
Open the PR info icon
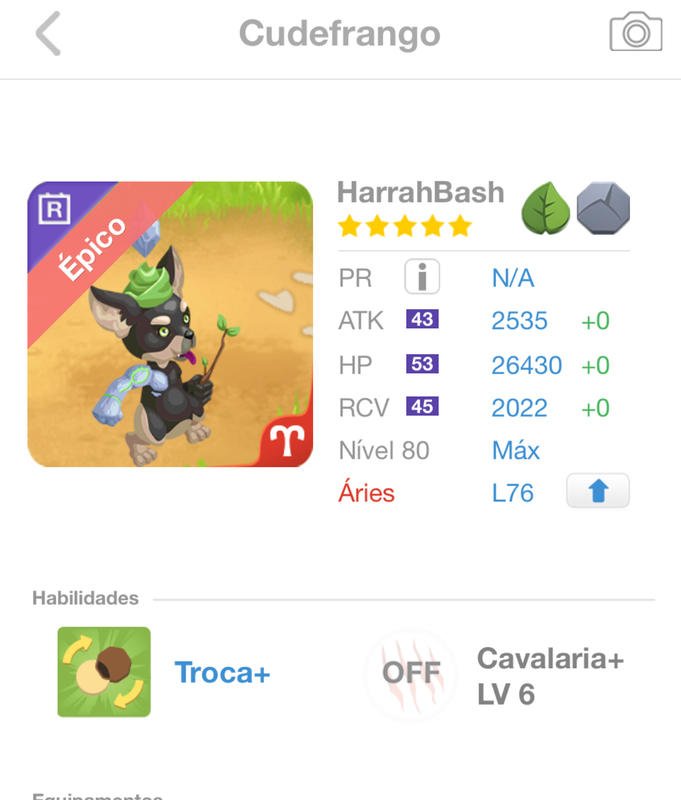(422, 277)
